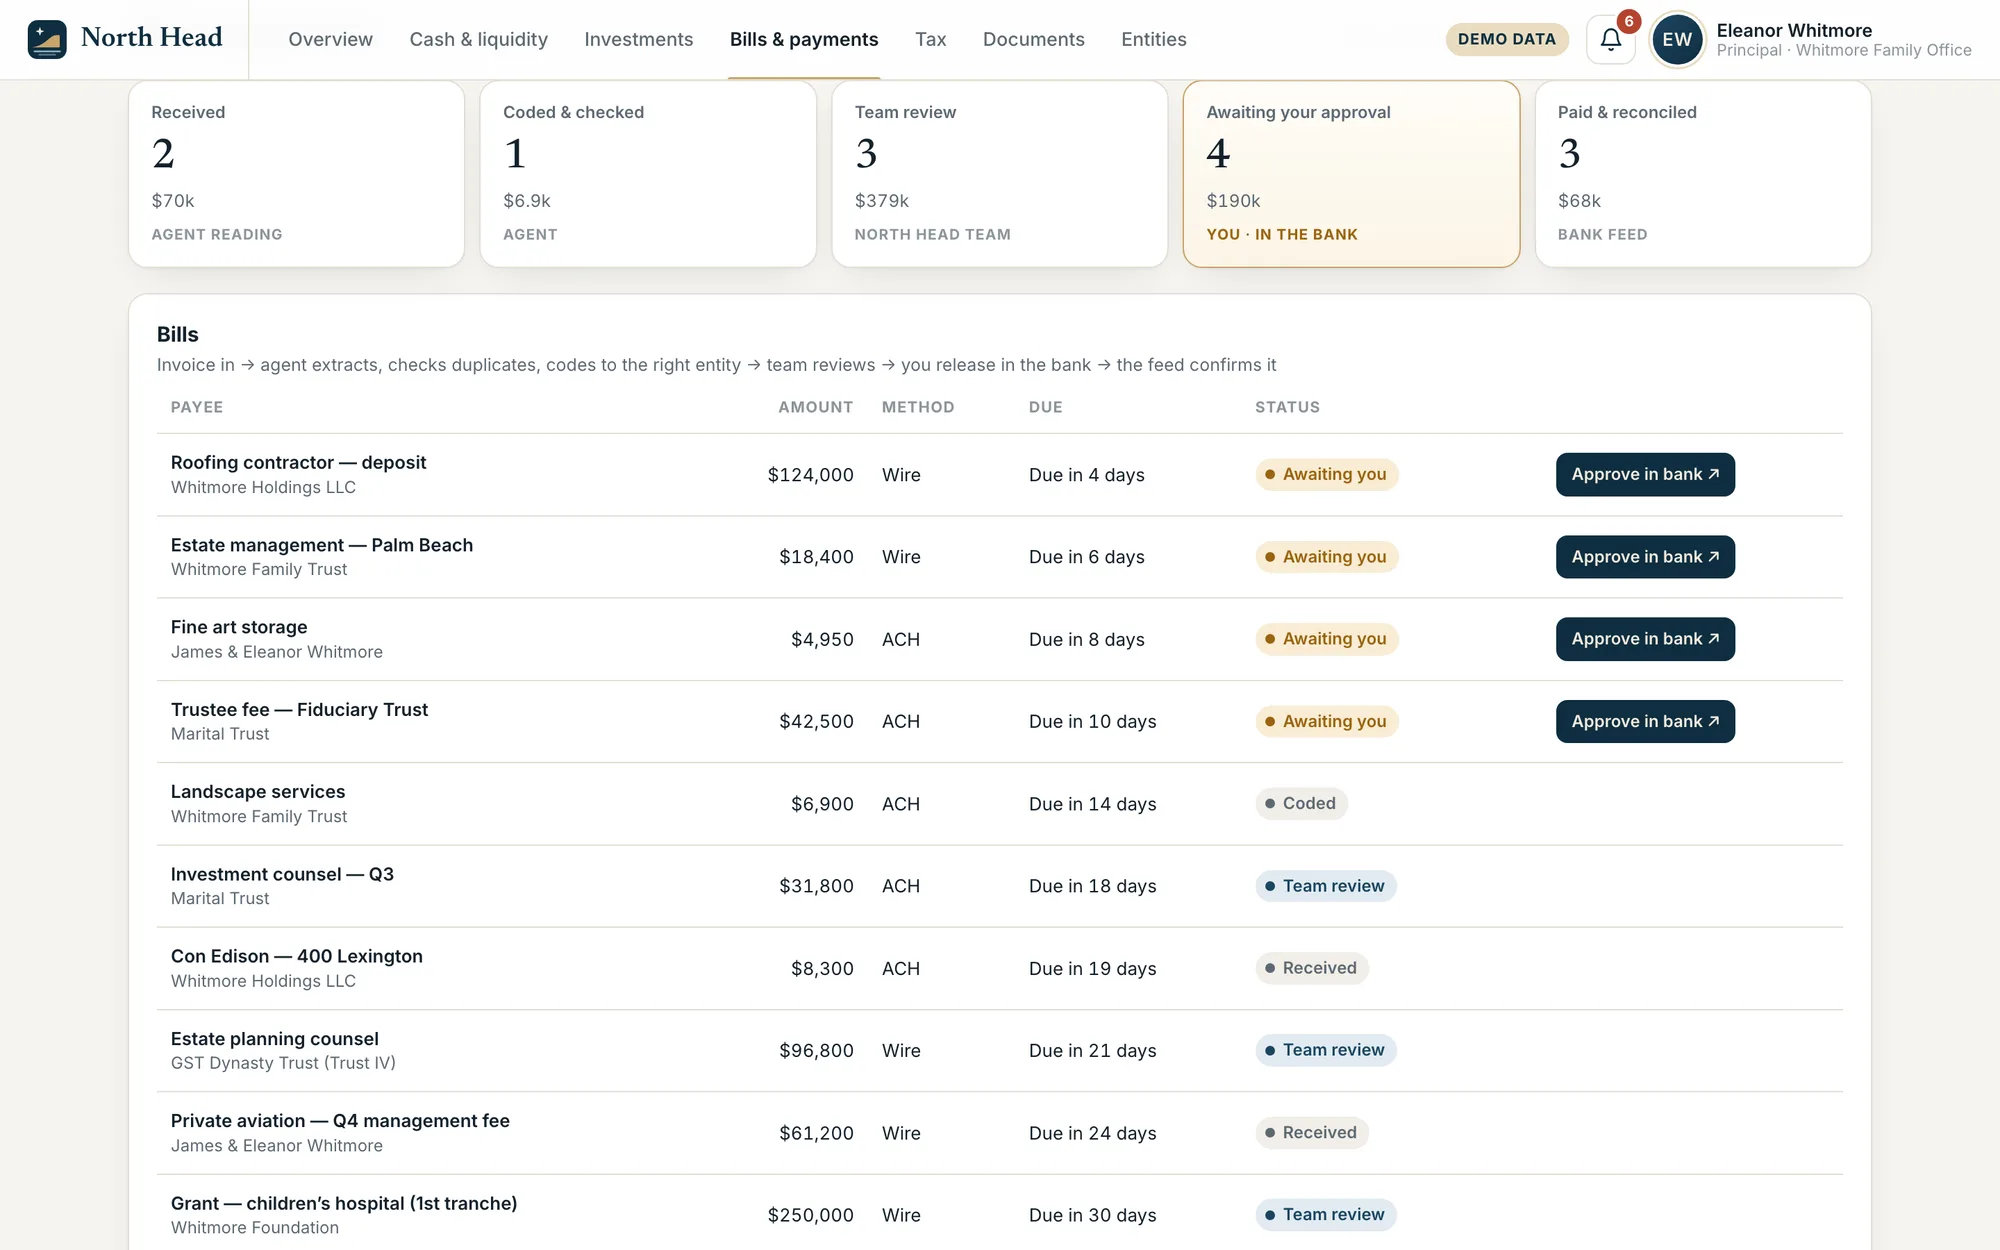The height and width of the screenshot is (1250, 2000).
Task: Approve Trustee fee Fiduciary Trust in bank
Action: (1645, 721)
